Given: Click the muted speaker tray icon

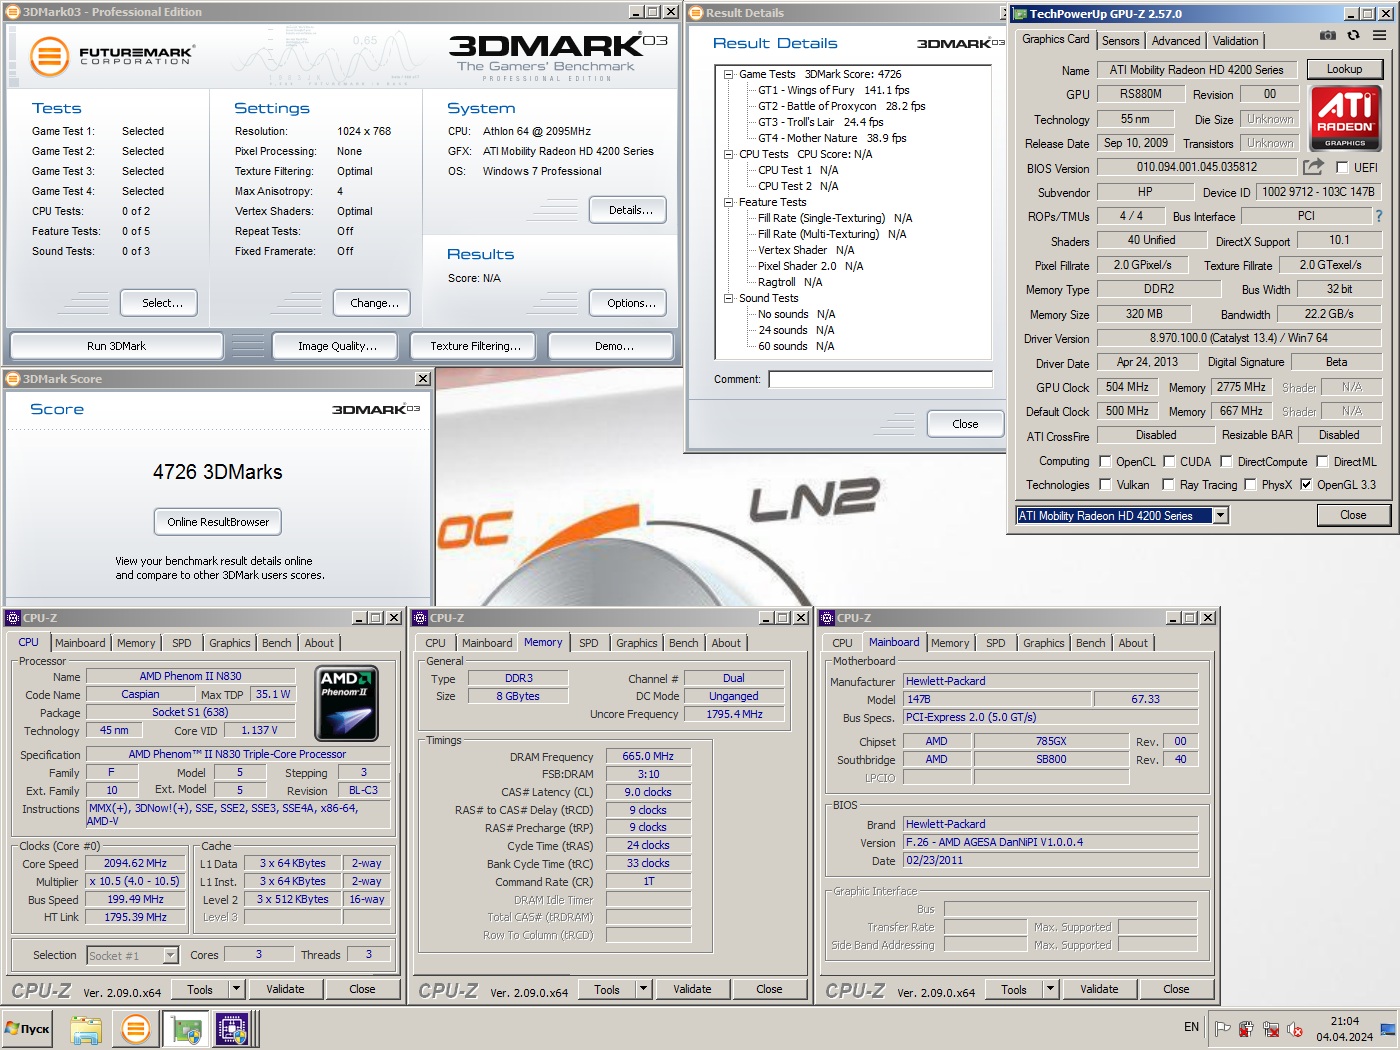Looking at the screenshot, I should click(1295, 1028).
